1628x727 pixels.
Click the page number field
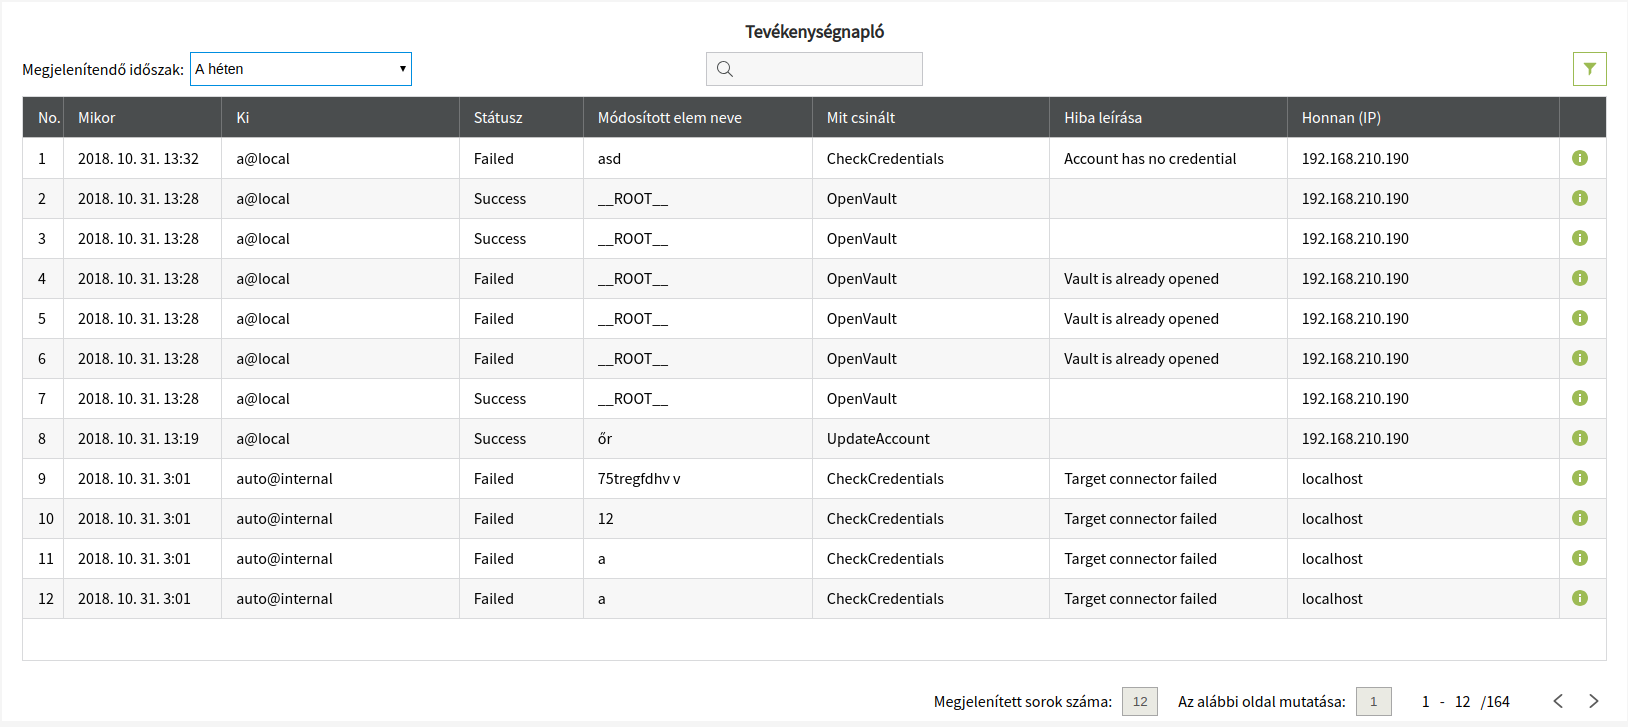click(x=1374, y=701)
